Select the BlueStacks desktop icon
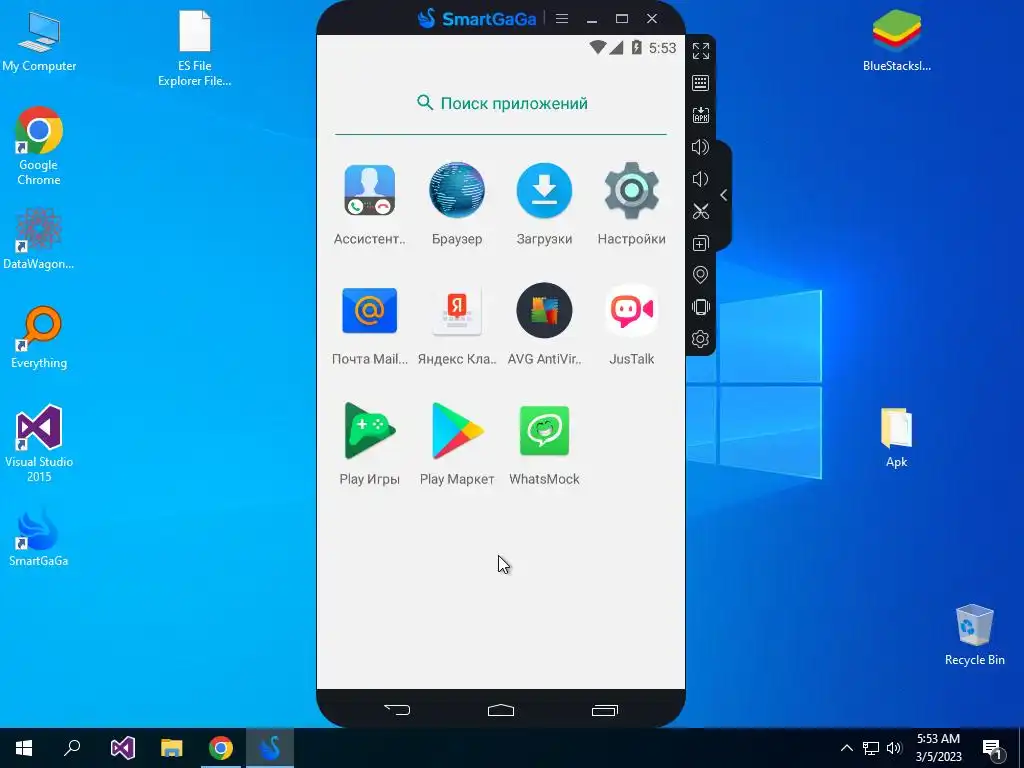The image size is (1024, 768). [x=897, y=40]
